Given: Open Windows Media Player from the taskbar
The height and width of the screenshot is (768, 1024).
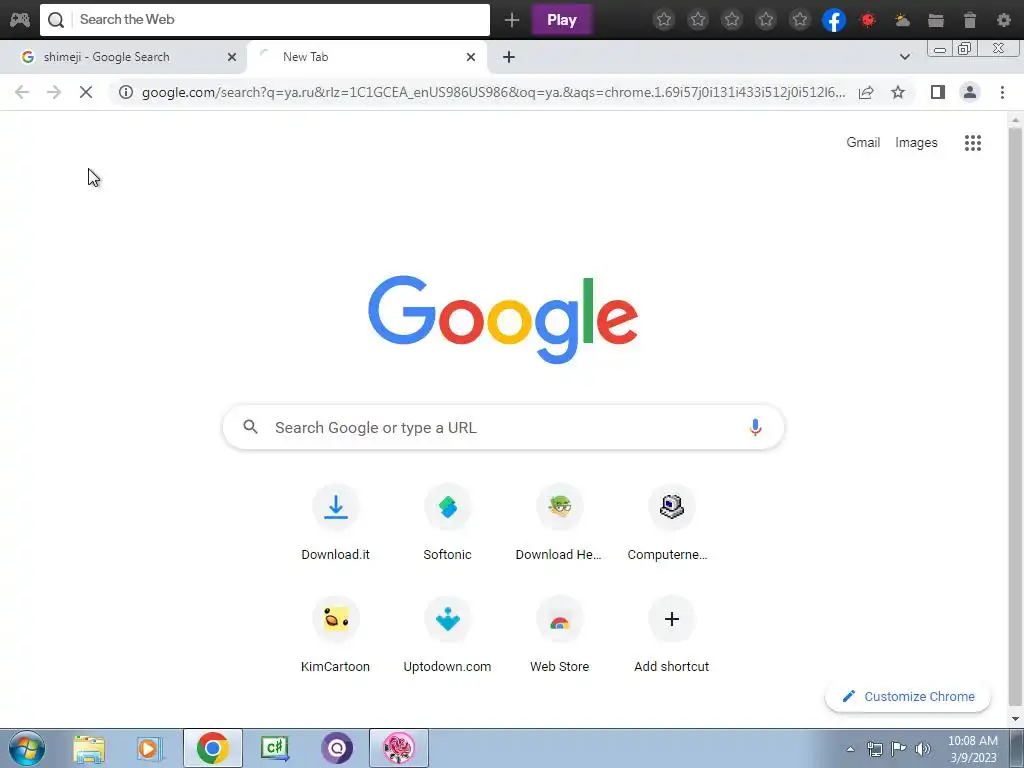Looking at the screenshot, I should [x=150, y=749].
